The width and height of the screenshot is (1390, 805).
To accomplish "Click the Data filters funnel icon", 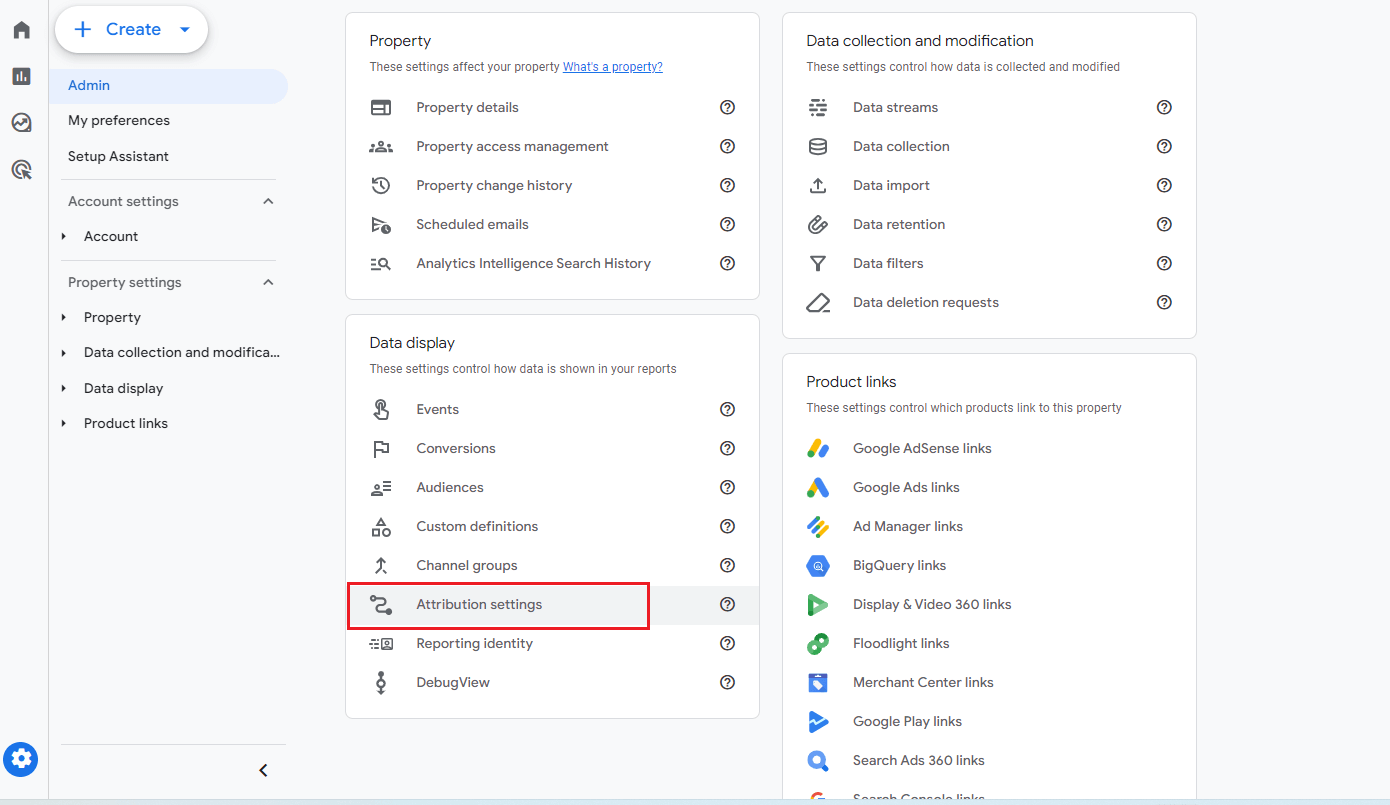I will 818,263.
